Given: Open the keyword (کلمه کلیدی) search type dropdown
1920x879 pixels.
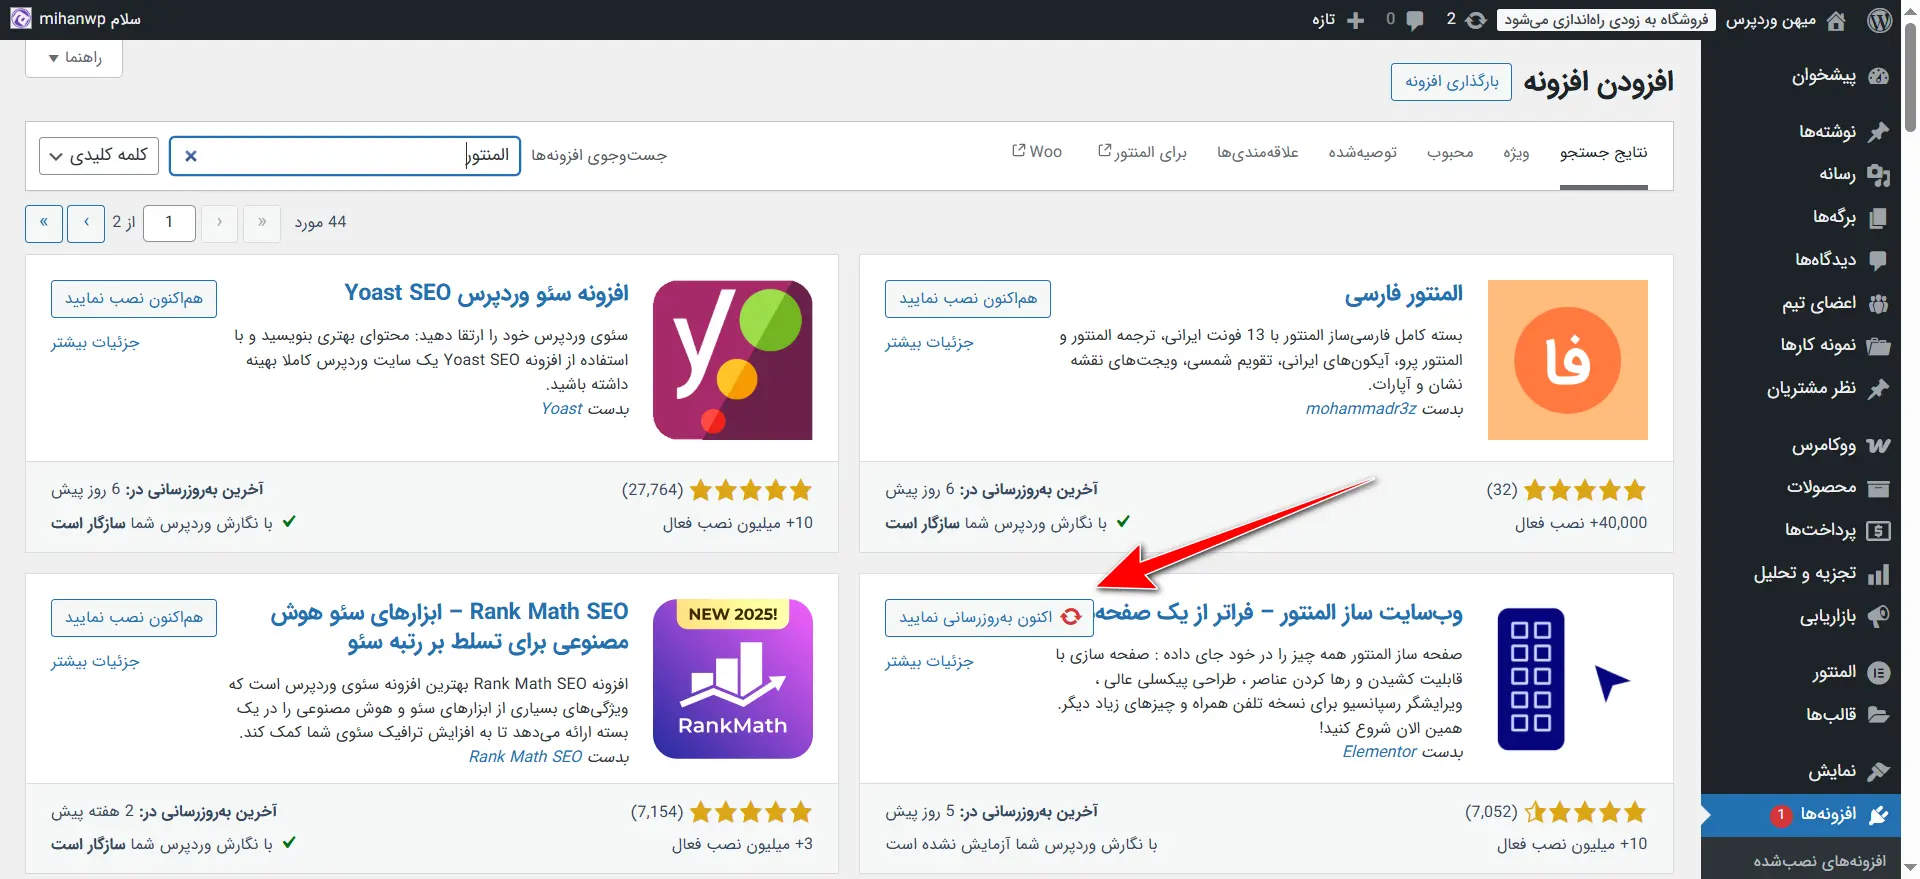Looking at the screenshot, I should click(x=99, y=156).
